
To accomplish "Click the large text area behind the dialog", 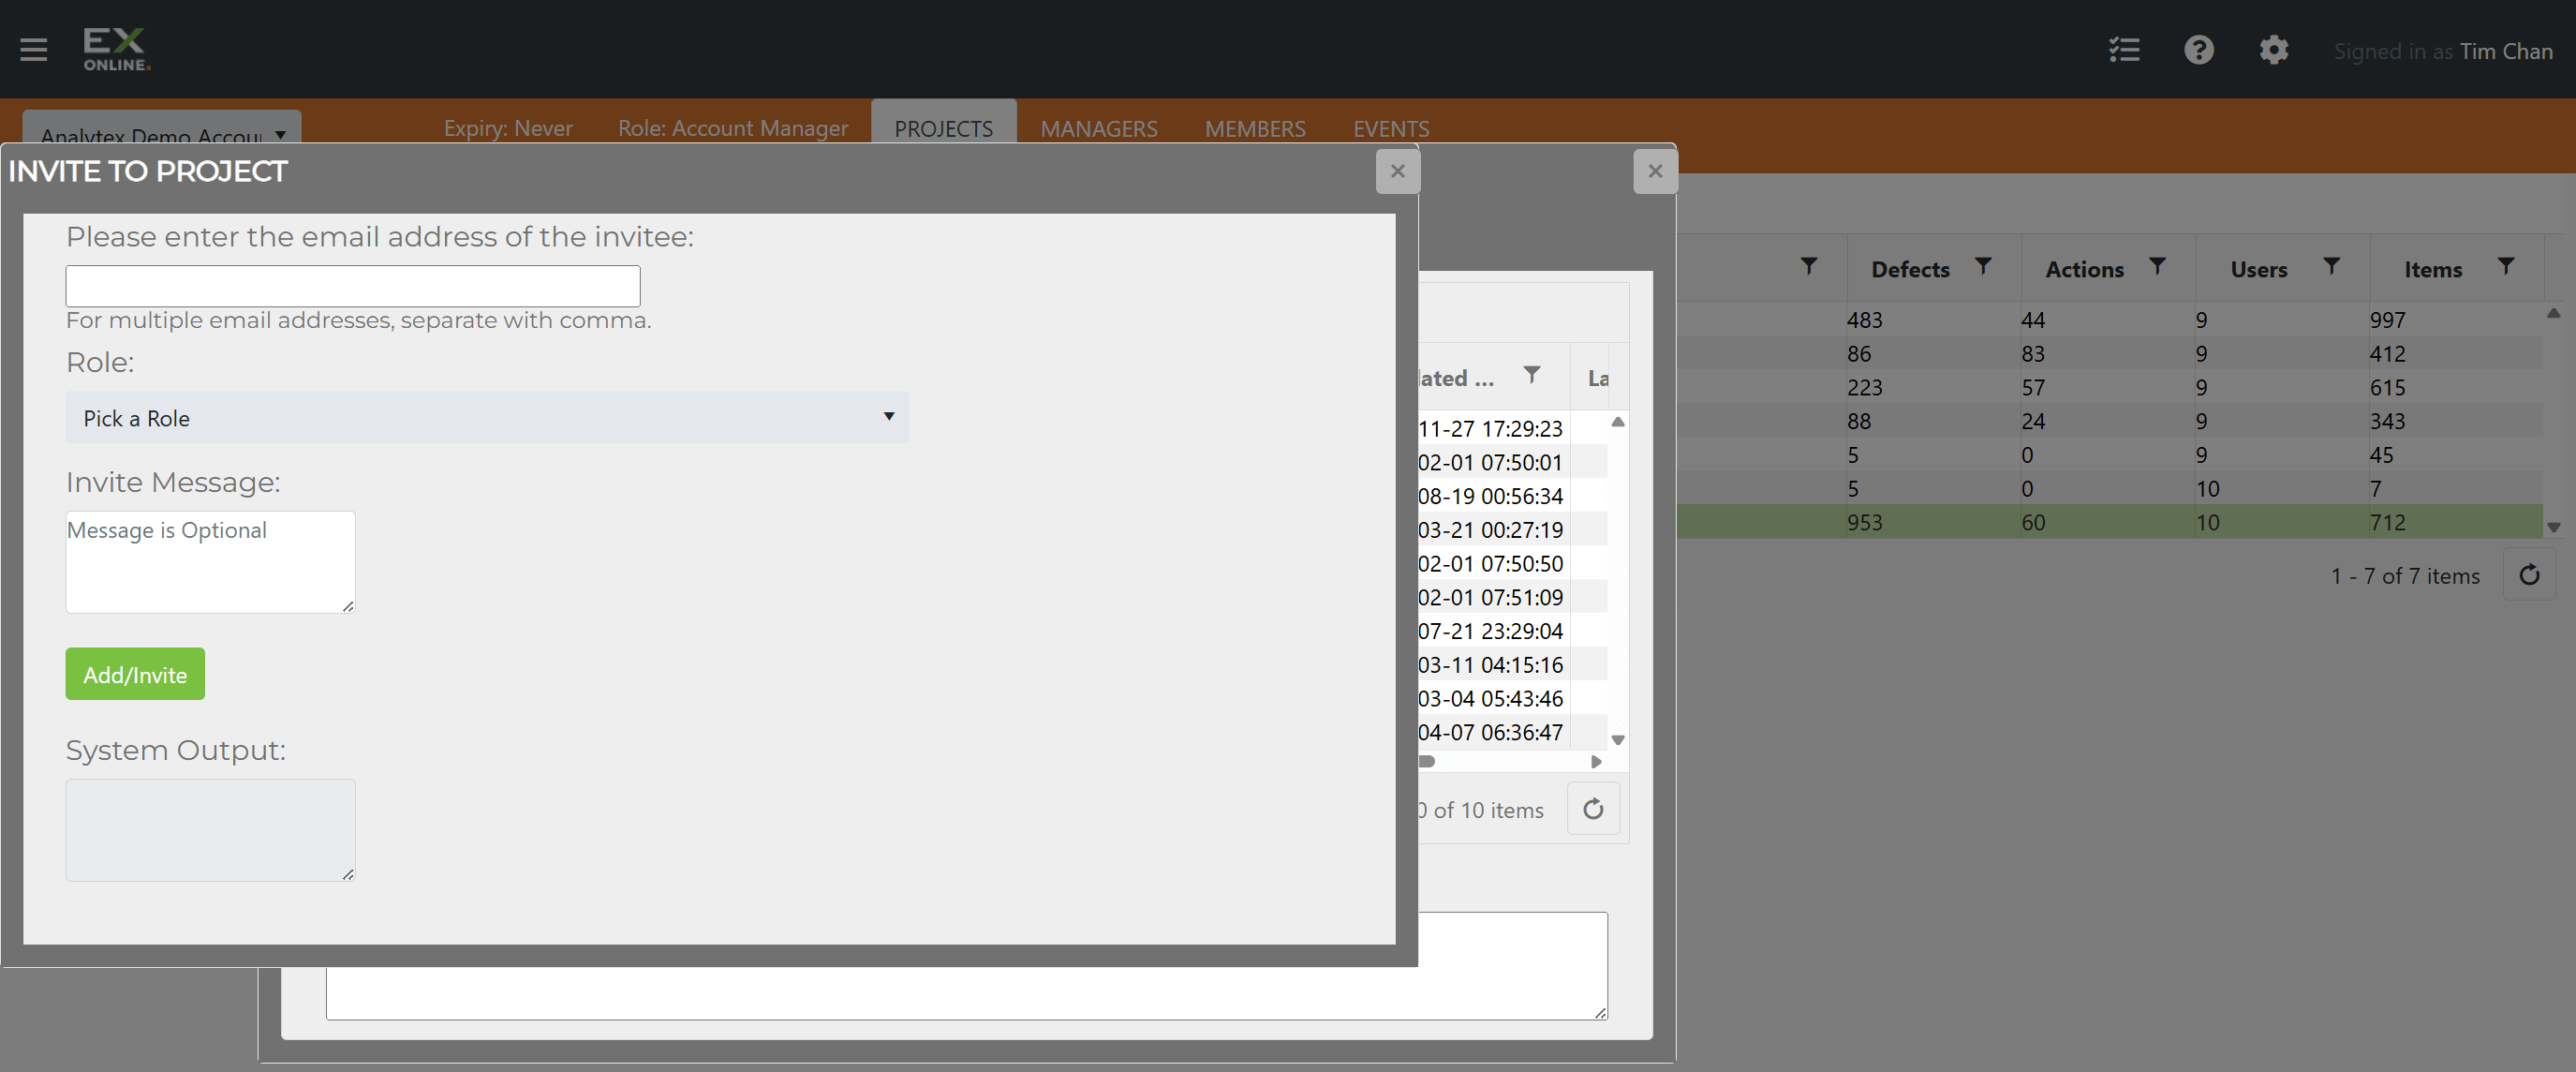I will (966, 993).
